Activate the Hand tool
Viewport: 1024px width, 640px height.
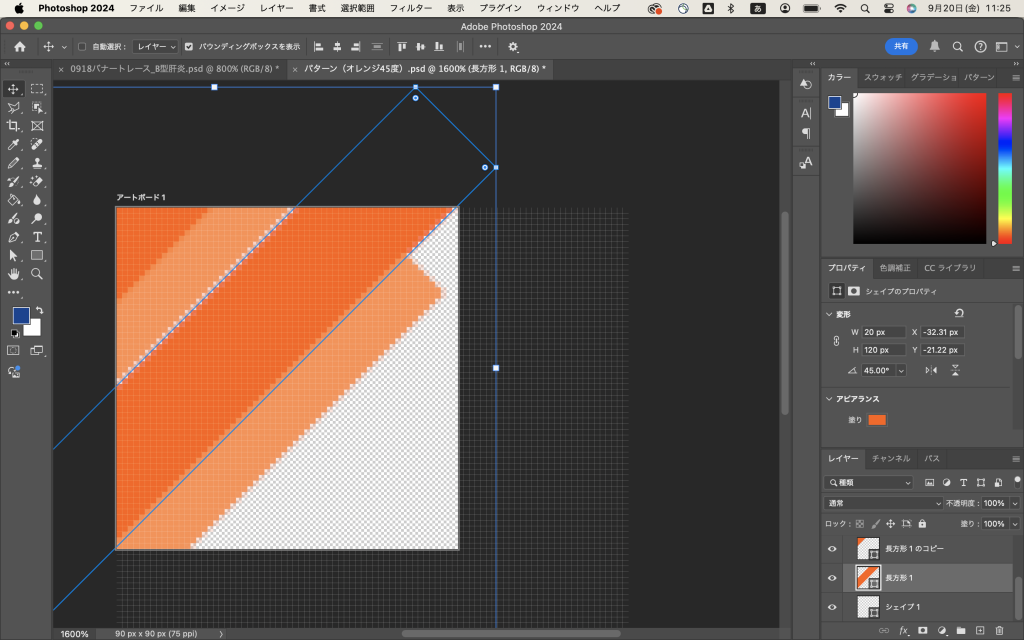click(14, 274)
